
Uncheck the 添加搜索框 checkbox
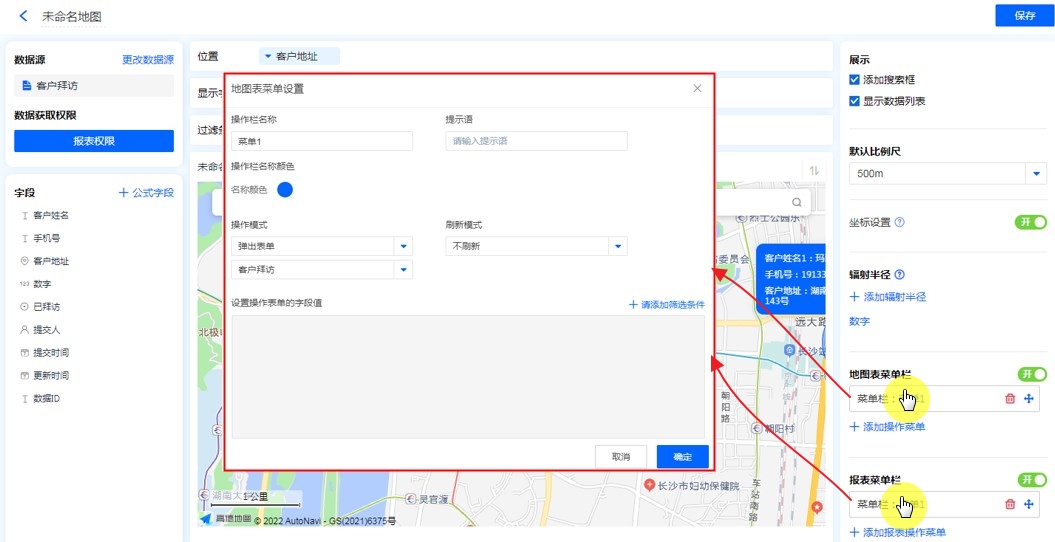(x=854, y=80)
